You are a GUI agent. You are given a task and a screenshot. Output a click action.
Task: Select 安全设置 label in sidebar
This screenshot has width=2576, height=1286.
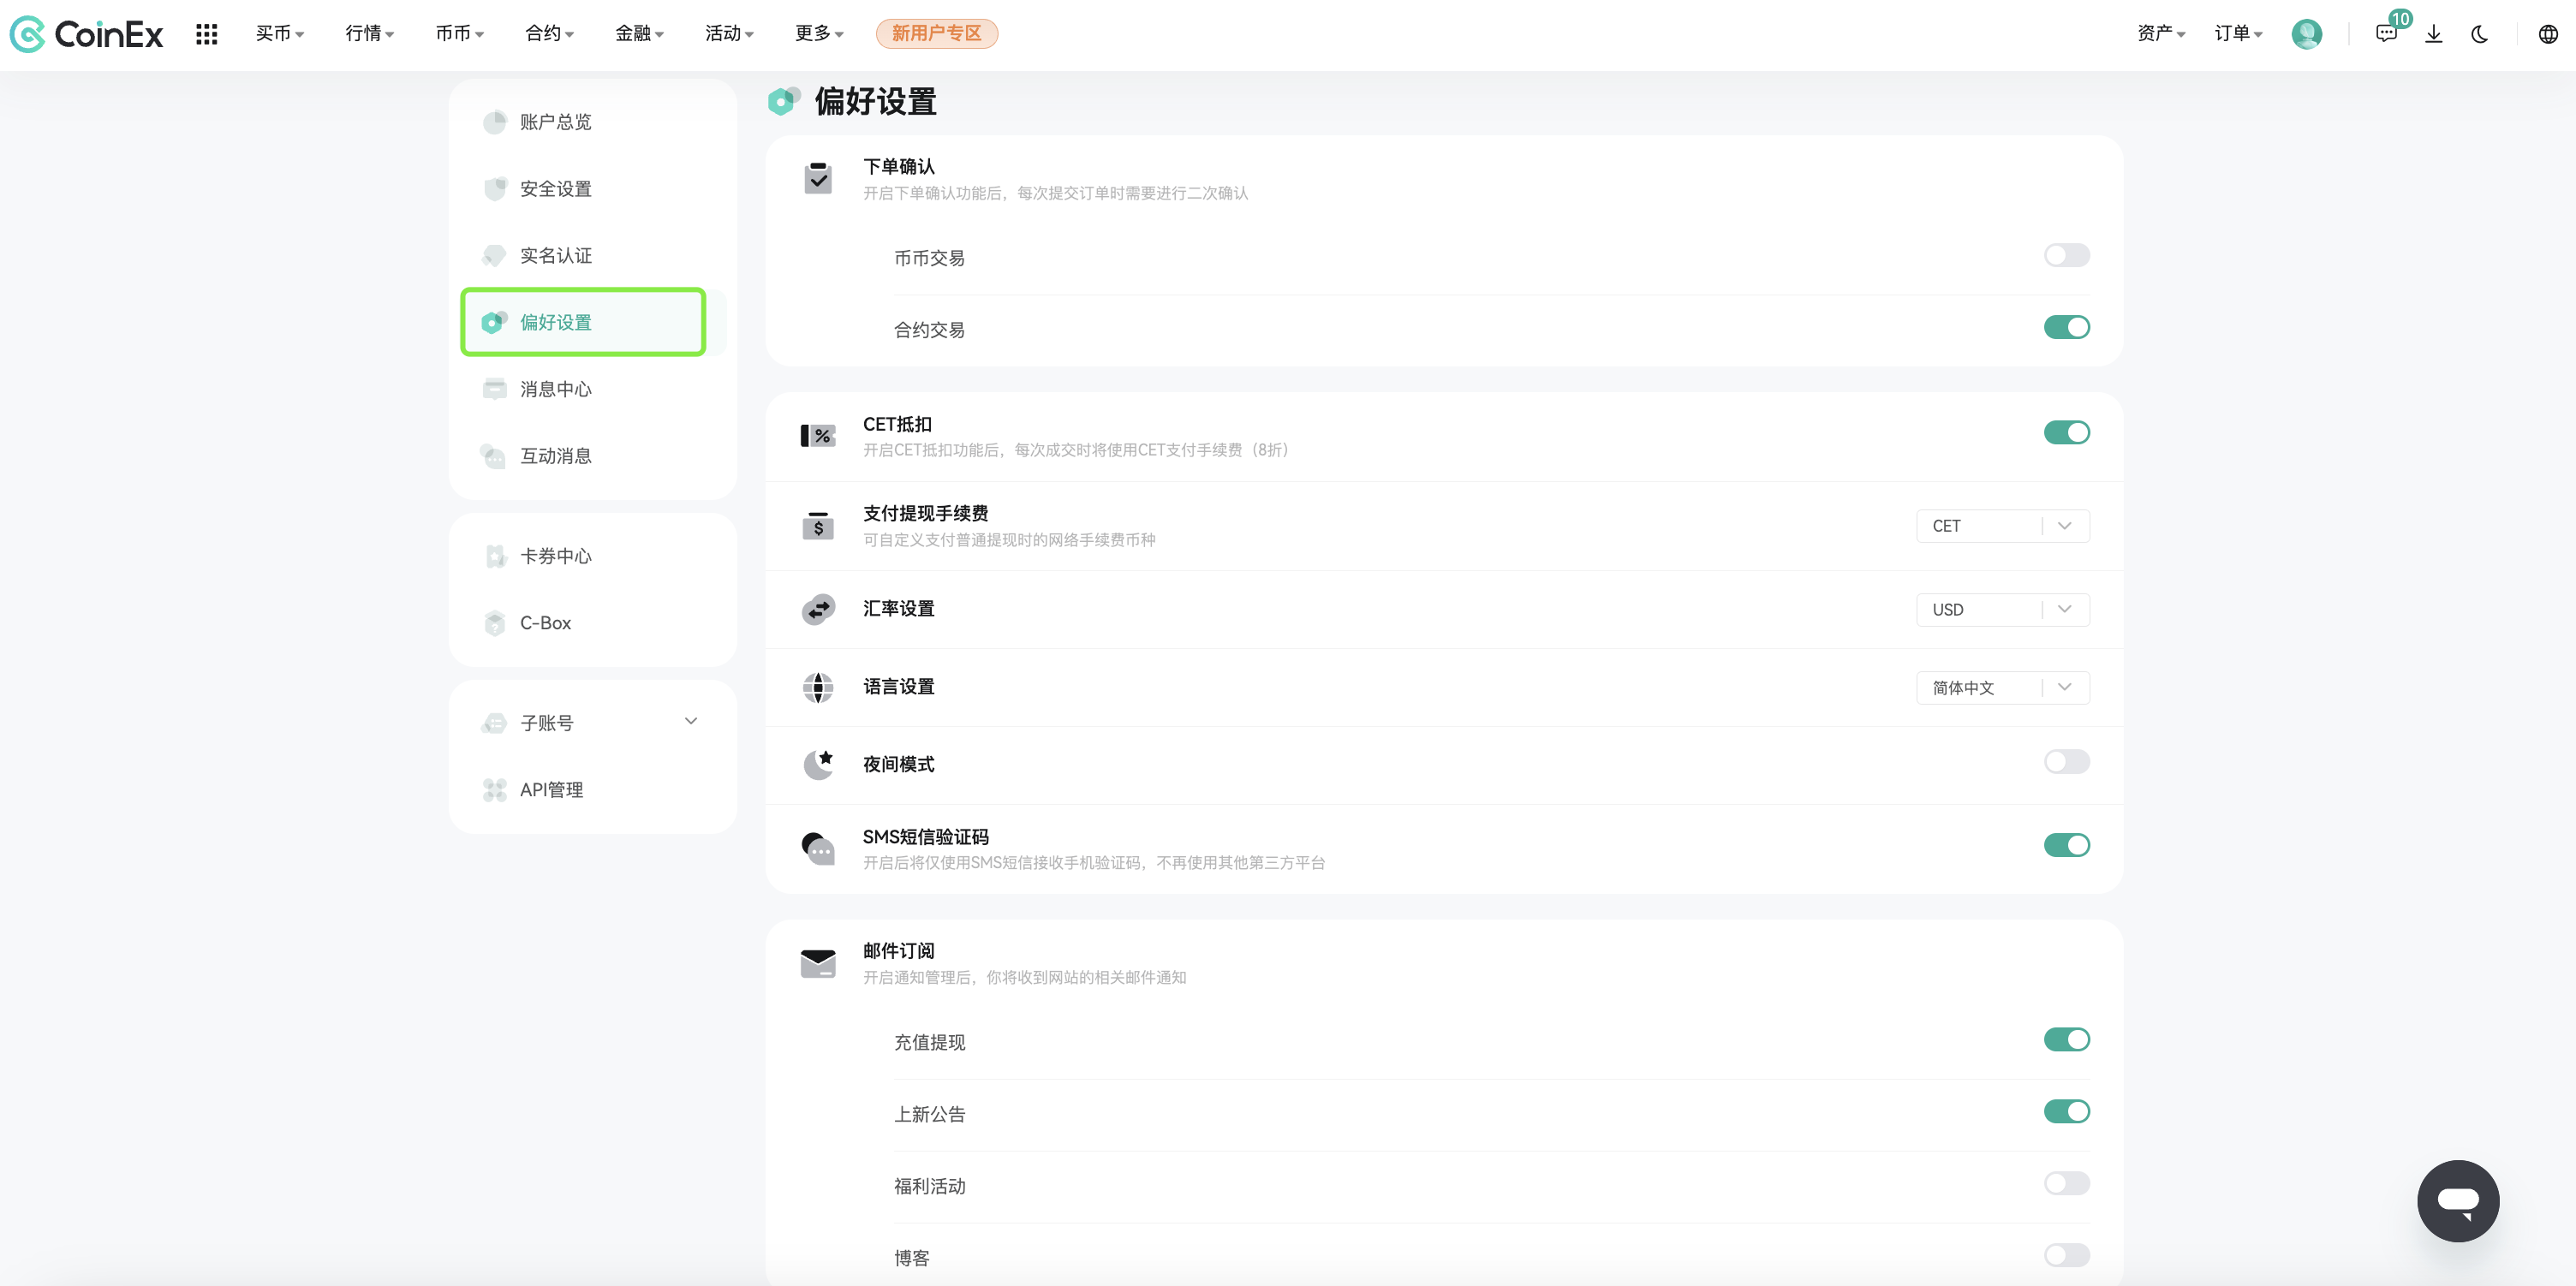pos(556,189)
